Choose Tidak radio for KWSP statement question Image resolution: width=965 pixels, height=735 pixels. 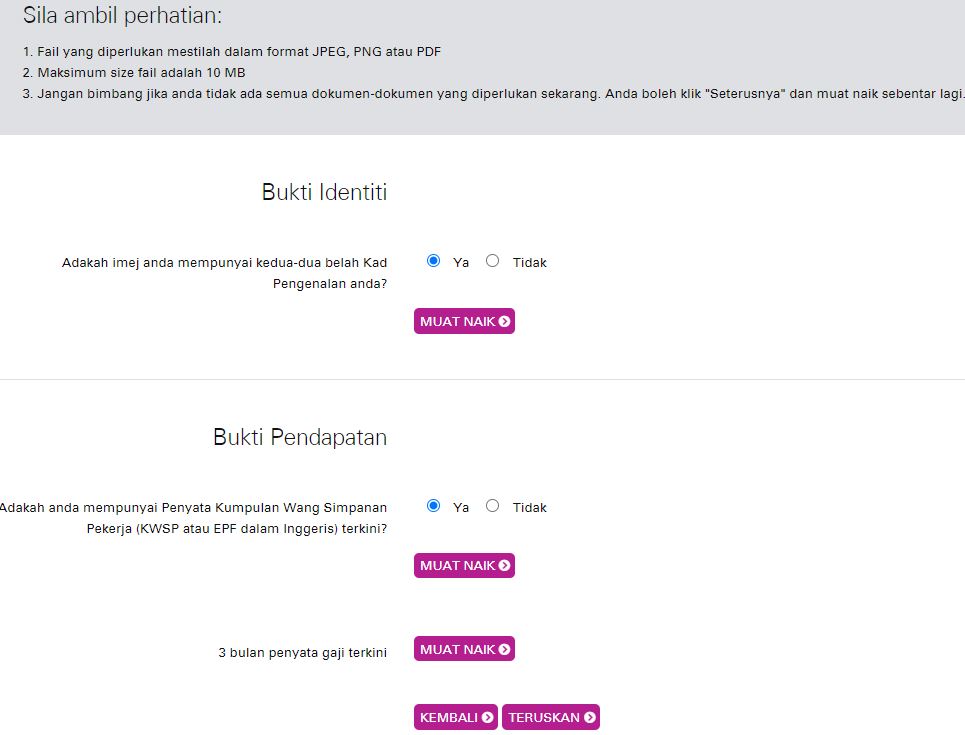click(x=492, y=506)
